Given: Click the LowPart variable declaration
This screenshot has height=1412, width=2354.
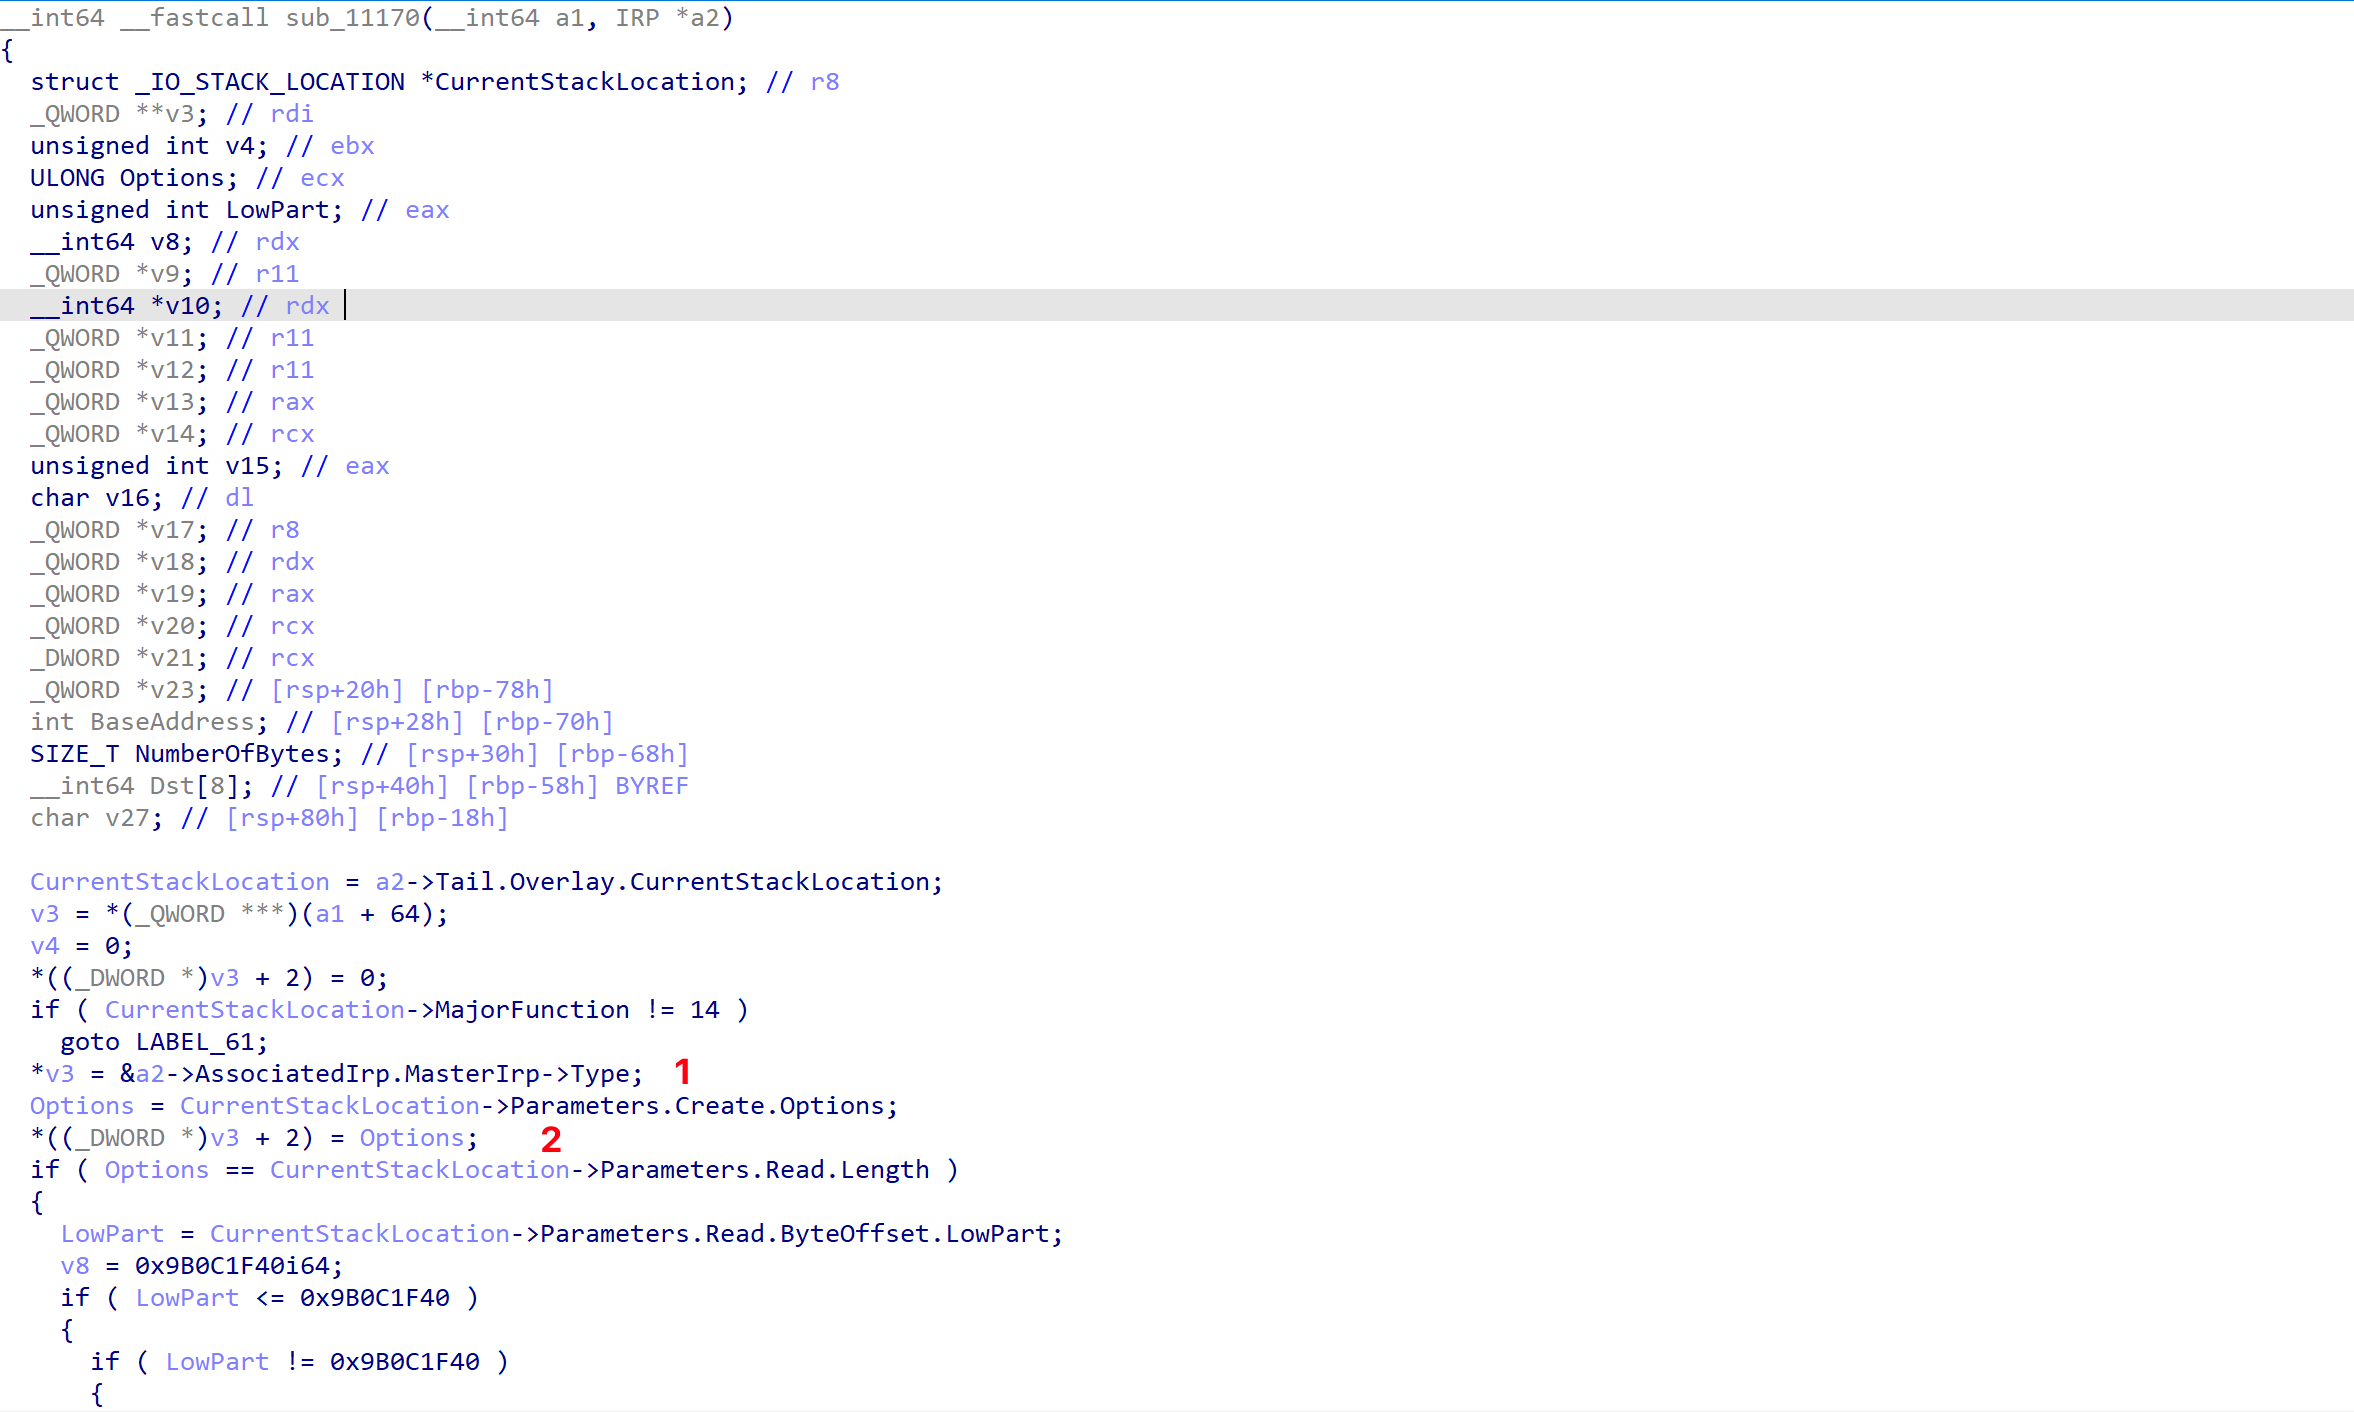Looking at the screenshot, I should (277, 210).
